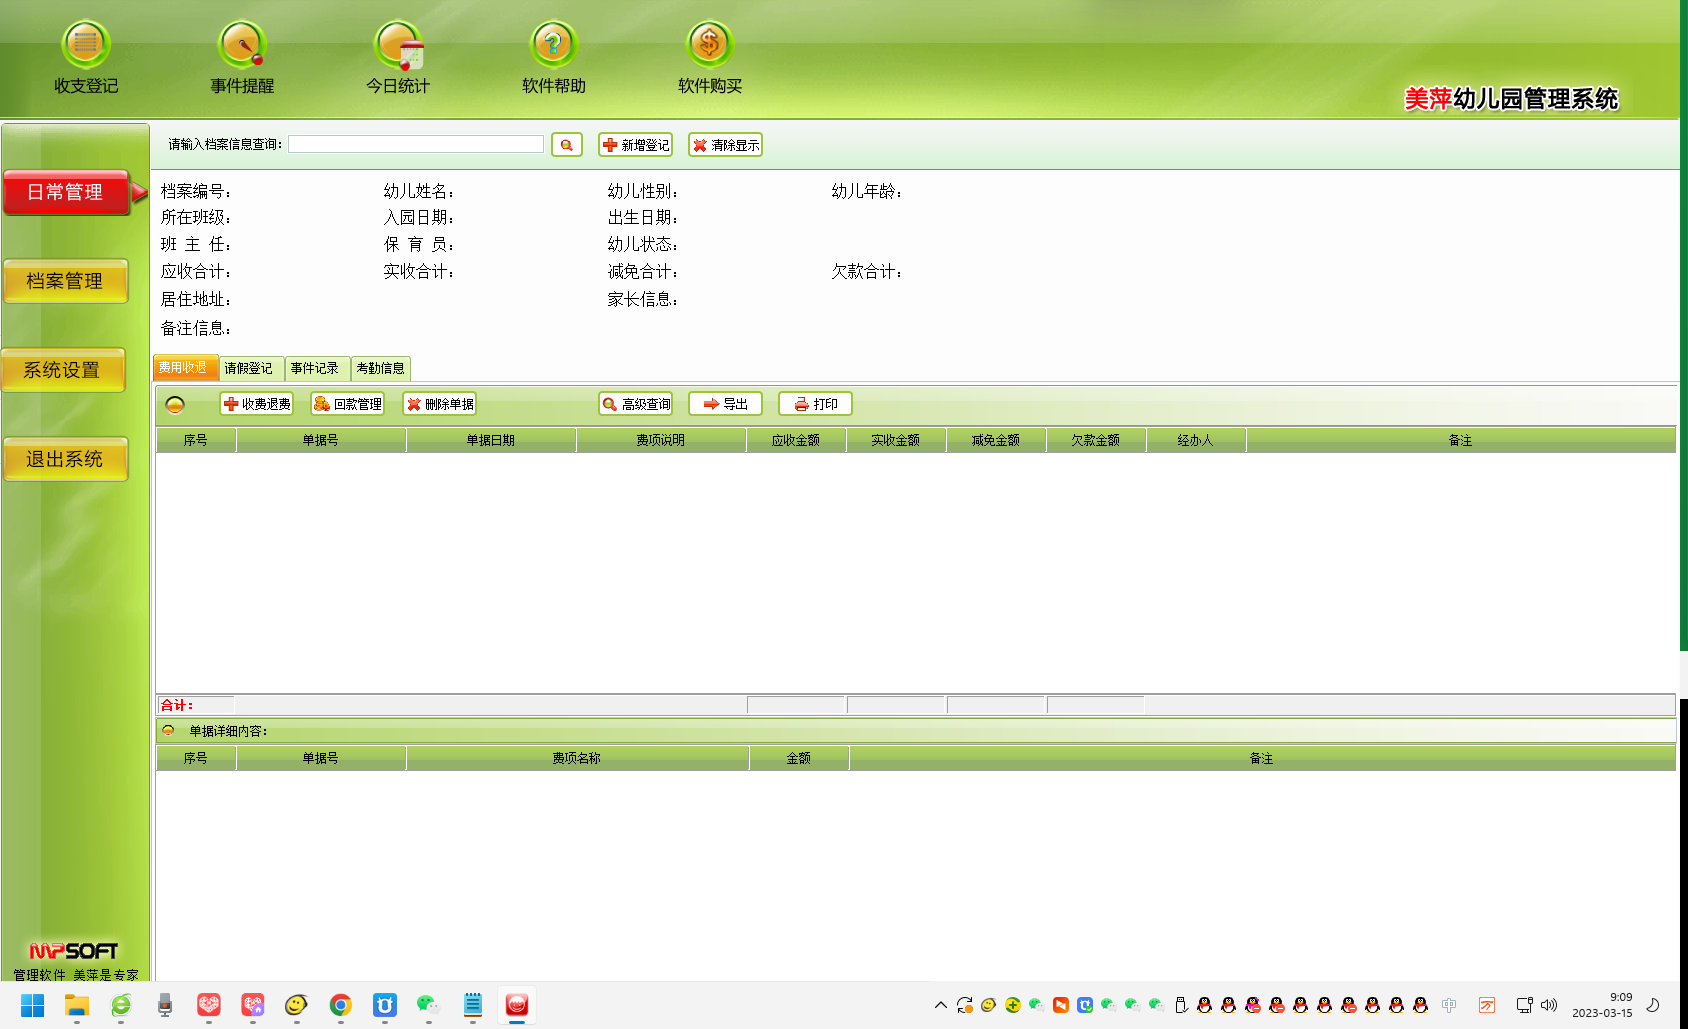Open 高级查询 advanced search

(636, 404)
